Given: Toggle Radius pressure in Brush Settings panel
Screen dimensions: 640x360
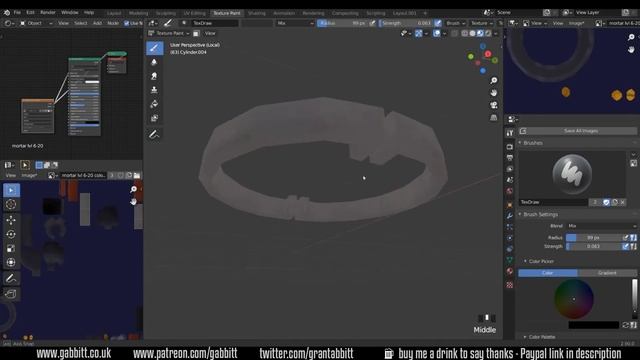Looking at the screenshot, I should click(625, 238).
